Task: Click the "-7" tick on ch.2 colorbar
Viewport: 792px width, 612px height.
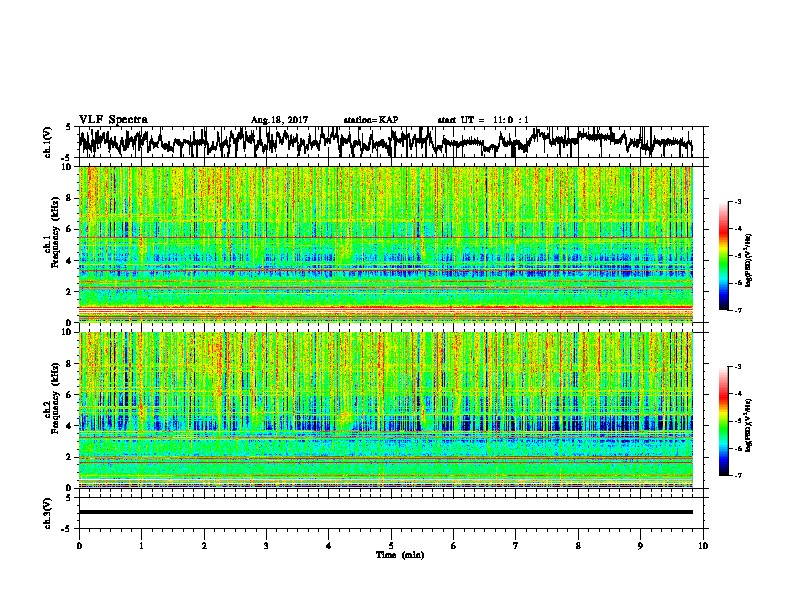Action: [x=738, y=476]
